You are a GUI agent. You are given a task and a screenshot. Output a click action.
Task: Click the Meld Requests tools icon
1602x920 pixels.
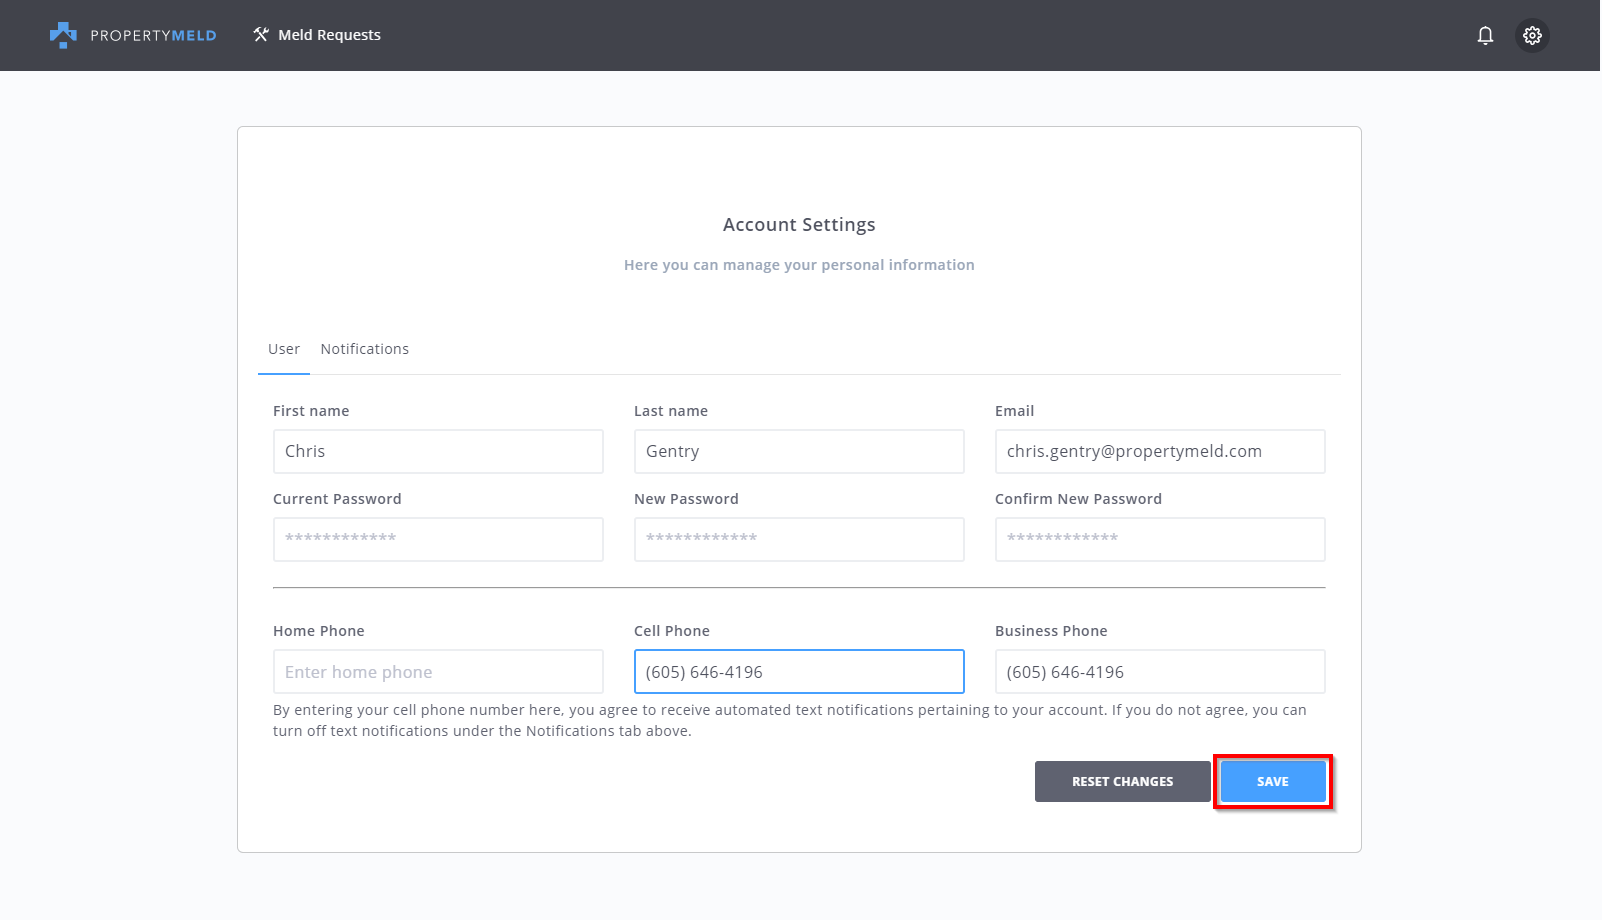click(261, 35)
